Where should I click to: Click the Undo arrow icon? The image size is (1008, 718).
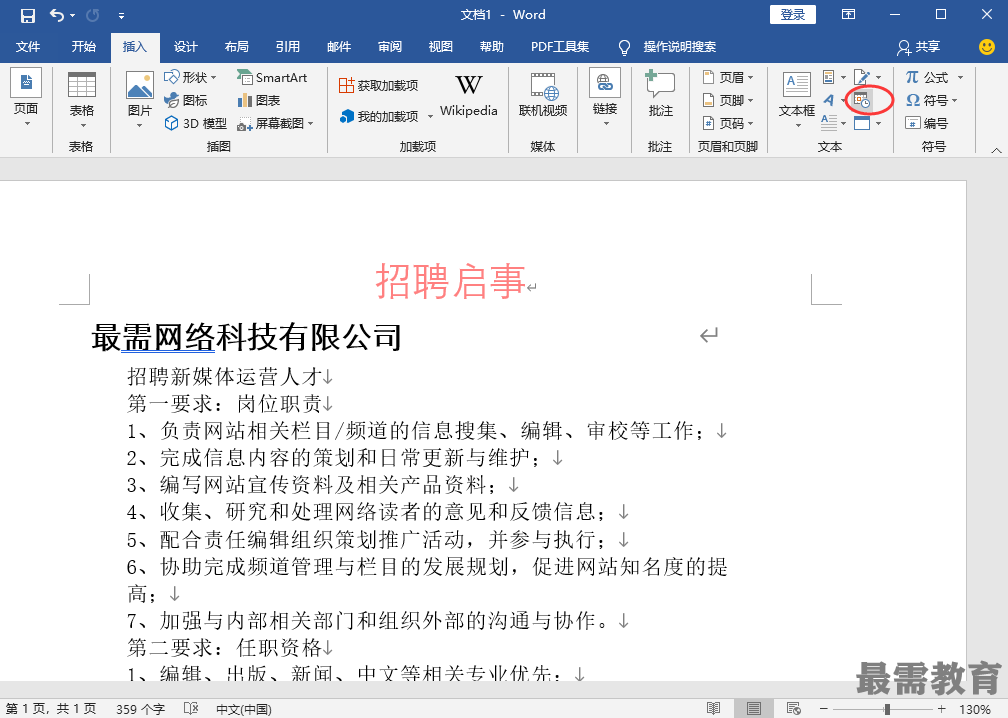click(57, 15)
